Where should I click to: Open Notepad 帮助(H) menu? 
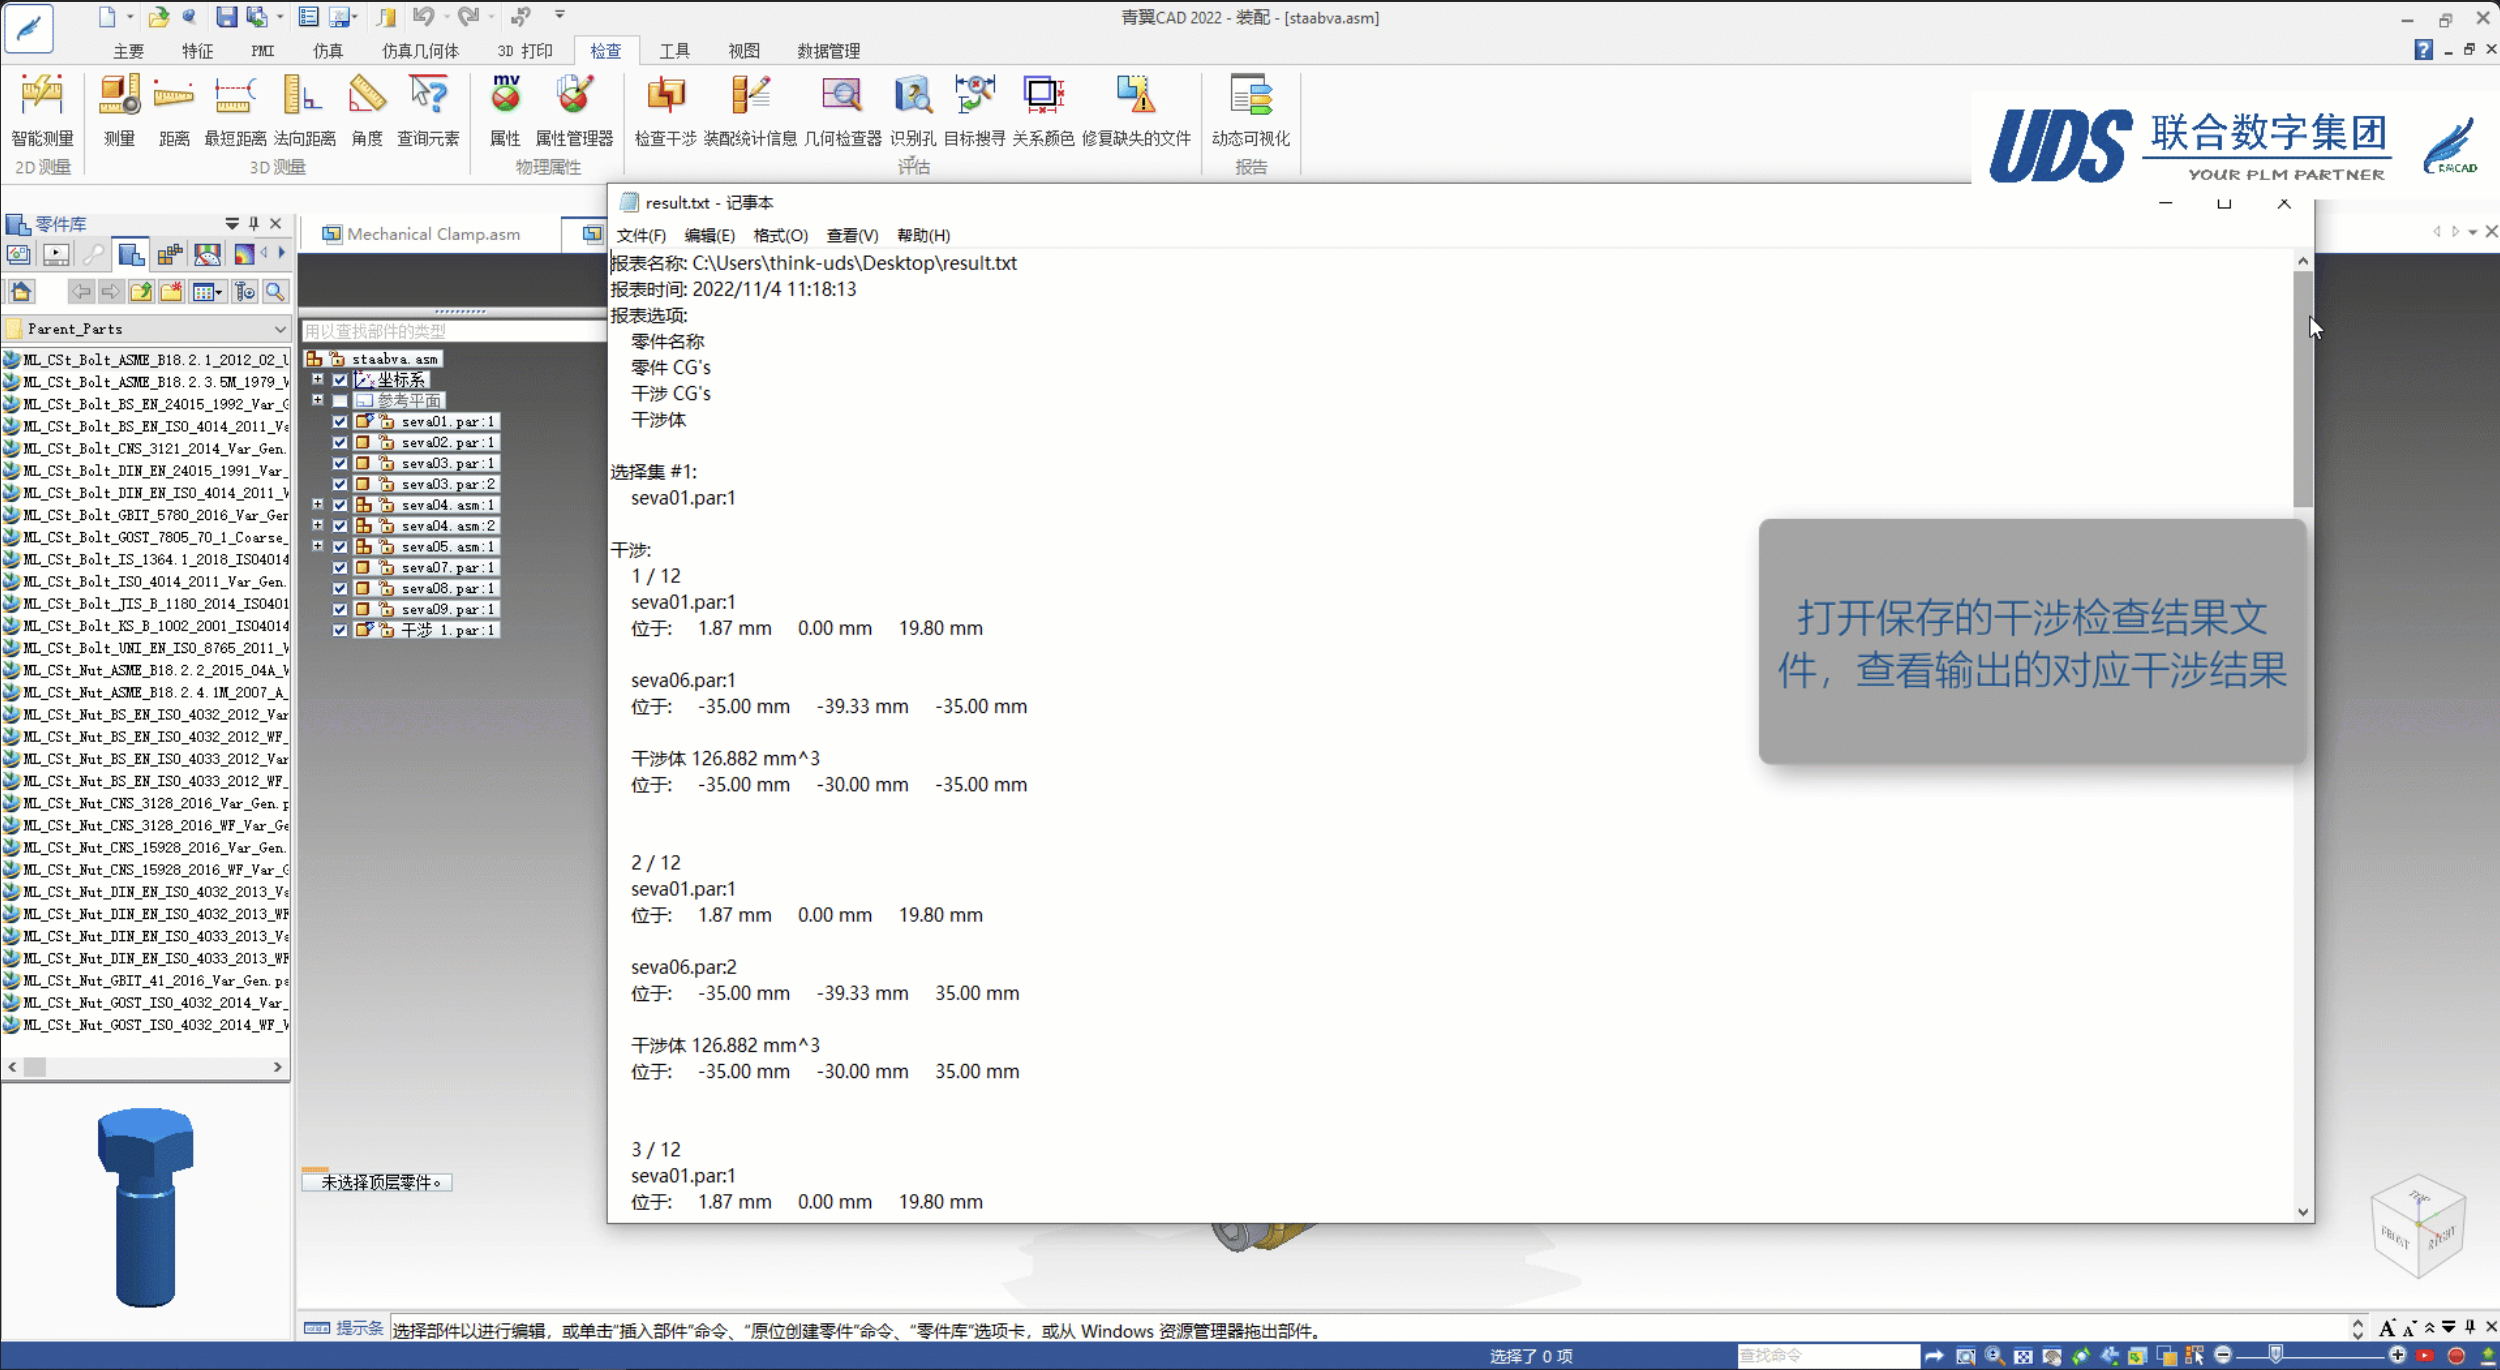(x=923, y=235)
